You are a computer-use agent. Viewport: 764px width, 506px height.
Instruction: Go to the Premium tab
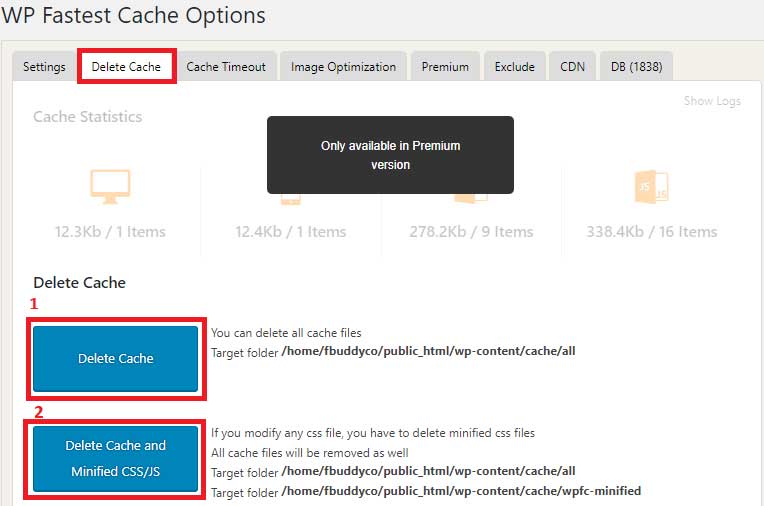[x=445, y=67]
